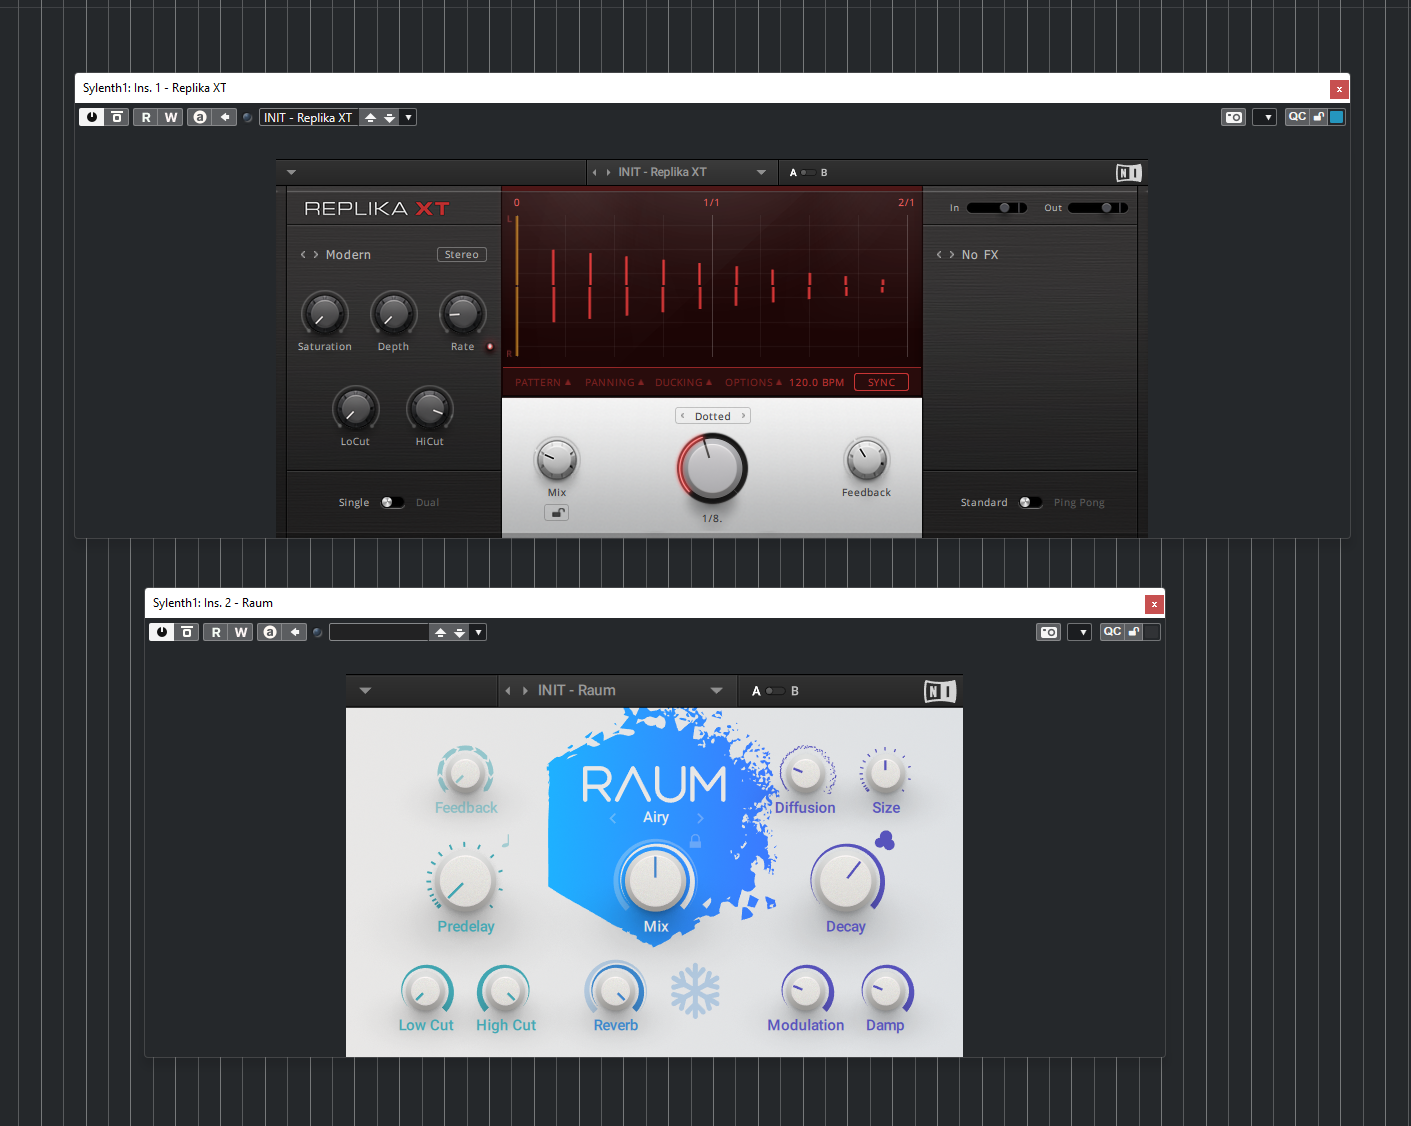Open the Raum plugin main menu arrow
The height and width of the screenshot is (1126, 1411).
point(365,690)
